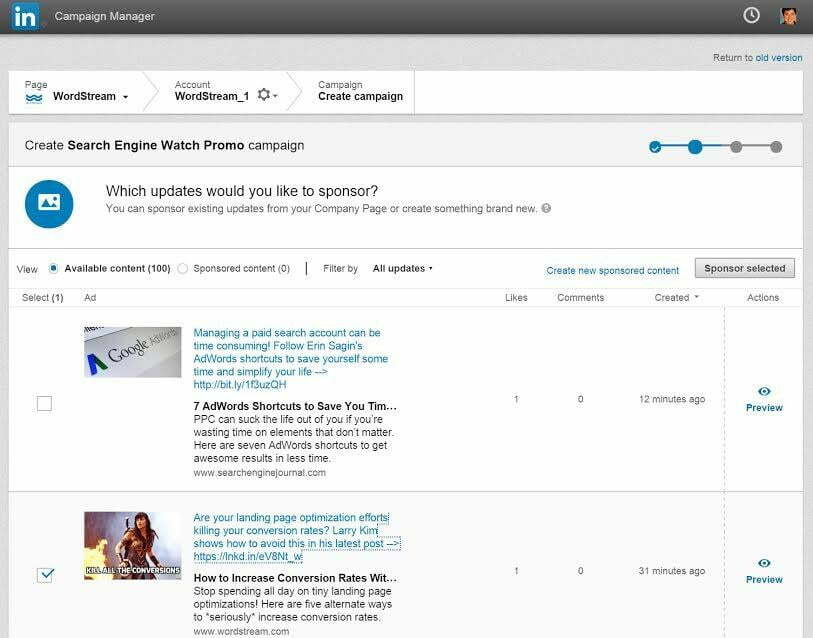This screenshot has height=638, width=813.
Task: Check the AdWords Shortcuts ad checkbox
Action: click(44, 404)
